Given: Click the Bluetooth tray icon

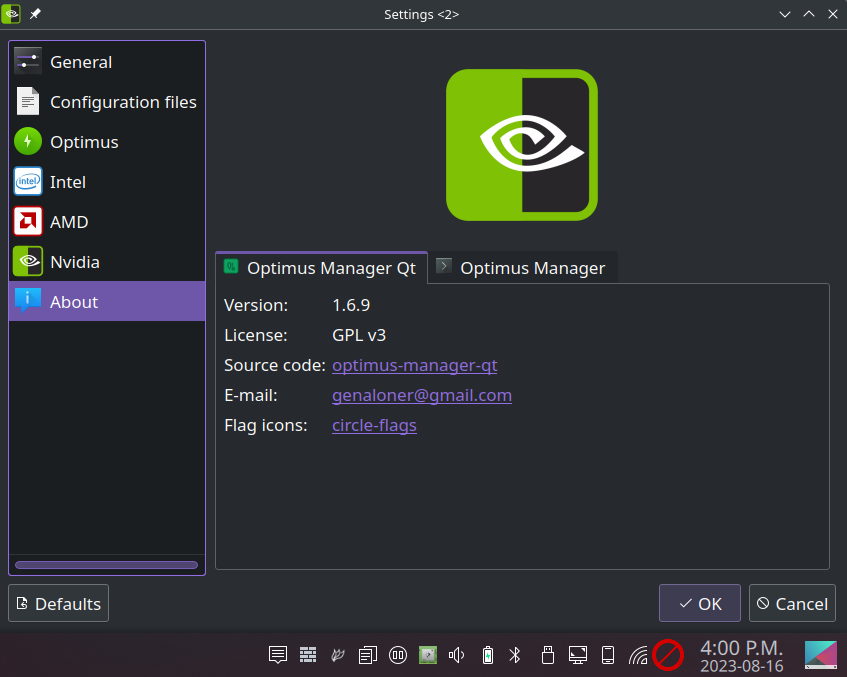Looking at the screenshot, I should coord(515,655).
